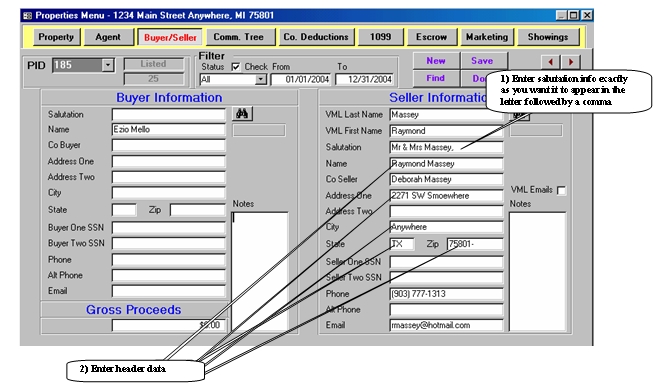This screenshot has width=657, height=389.
Task: Open the Co. Deductions tab
Action: click(316, 37)
